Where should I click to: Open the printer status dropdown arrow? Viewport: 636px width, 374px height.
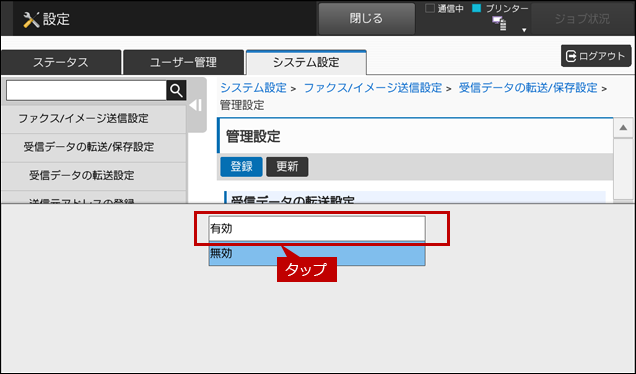(524, 30)
